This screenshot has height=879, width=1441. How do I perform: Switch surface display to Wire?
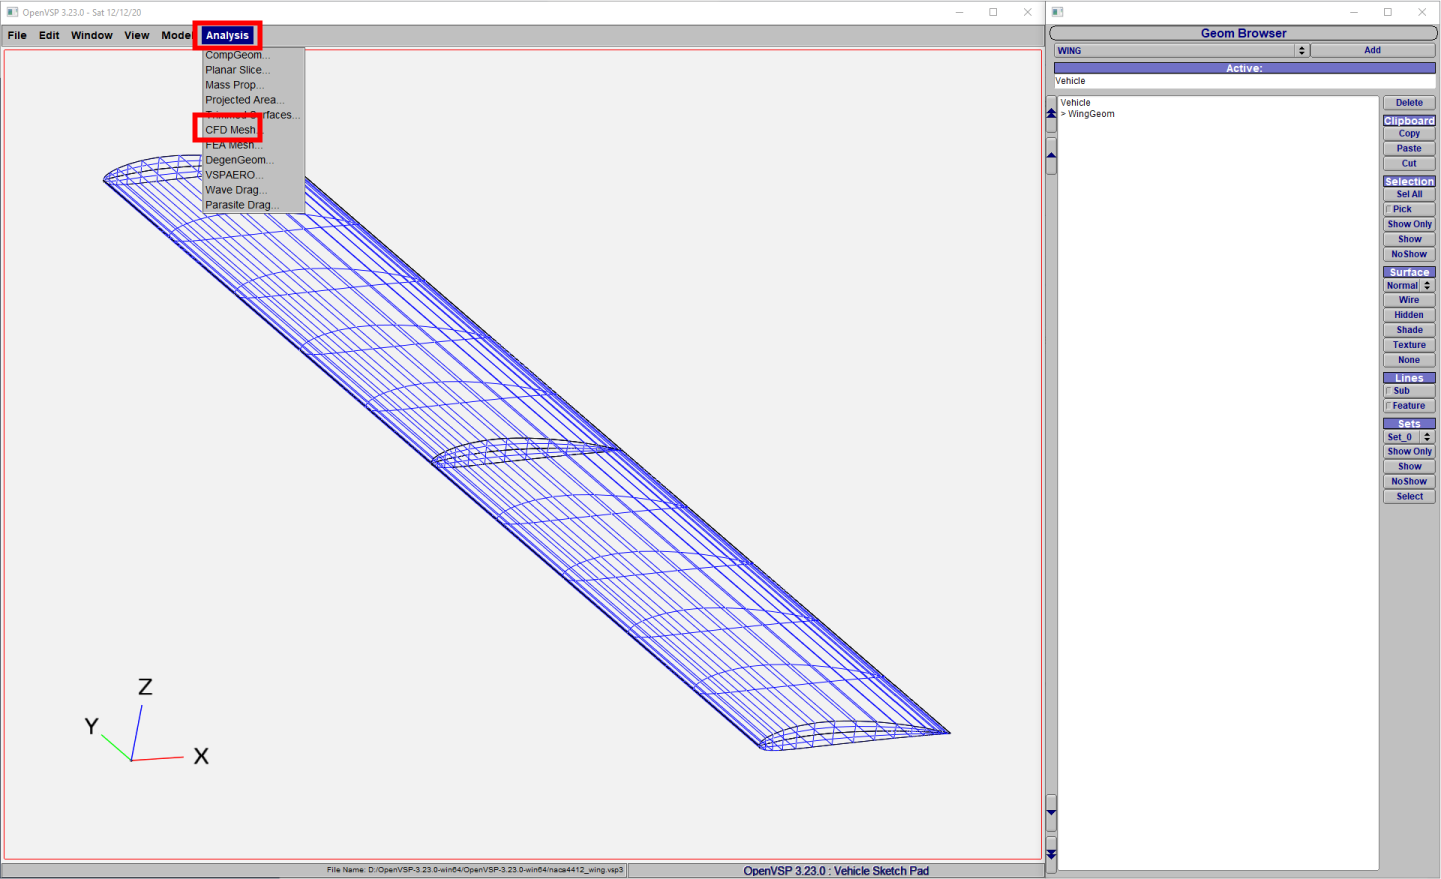pos(1409,300)
